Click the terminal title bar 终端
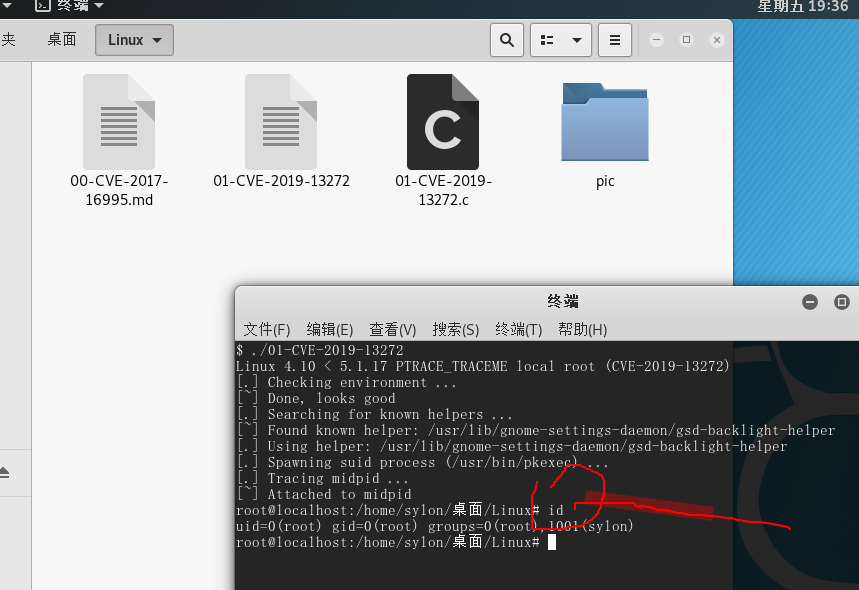Viewport: 859px width, 590px height. [x=563, y=301]
